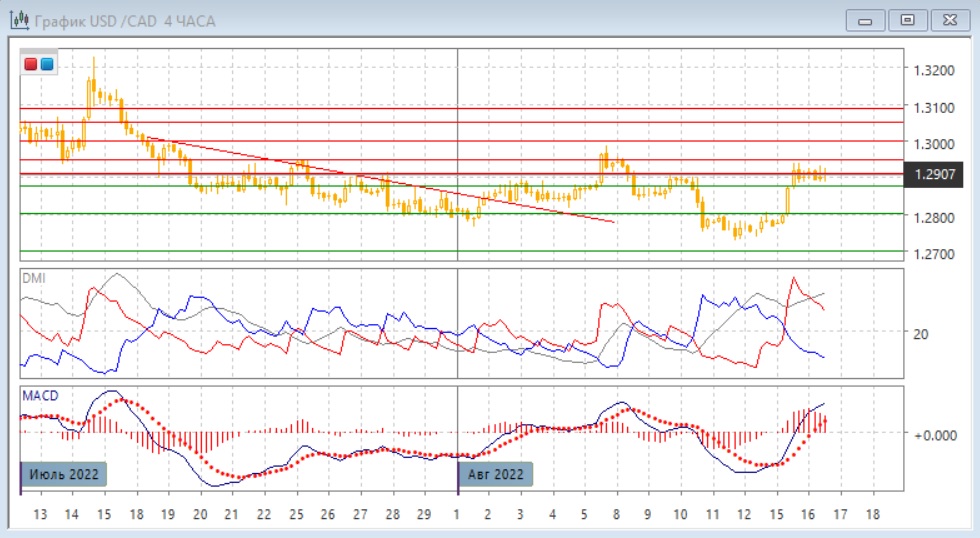Click the Июль 2022 month marker

[x=64, y=474]
